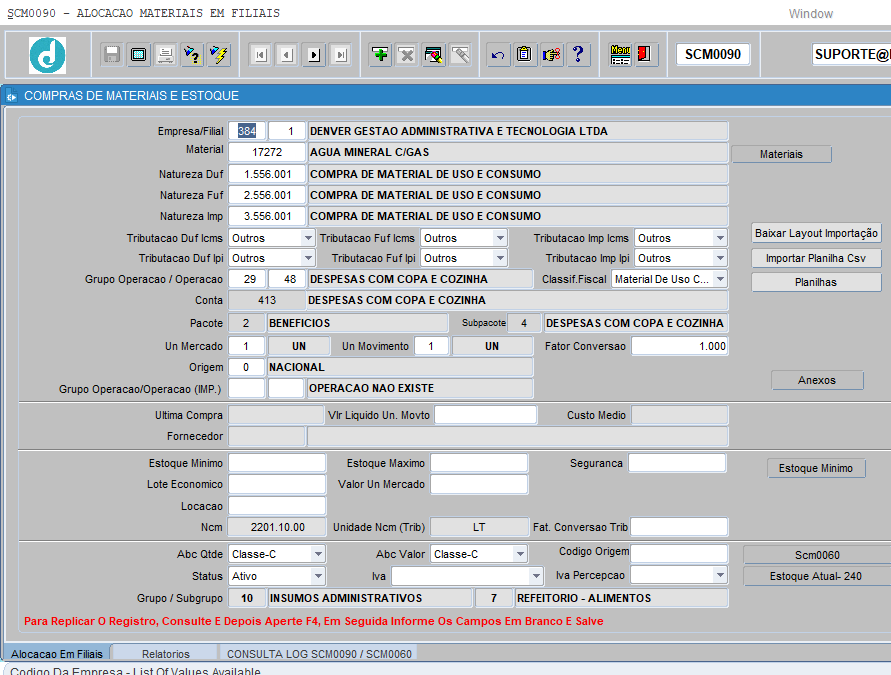This screenshot has height=675, width=891.
Task: Click the Save floppy disk icon
Action: [112, 55]
